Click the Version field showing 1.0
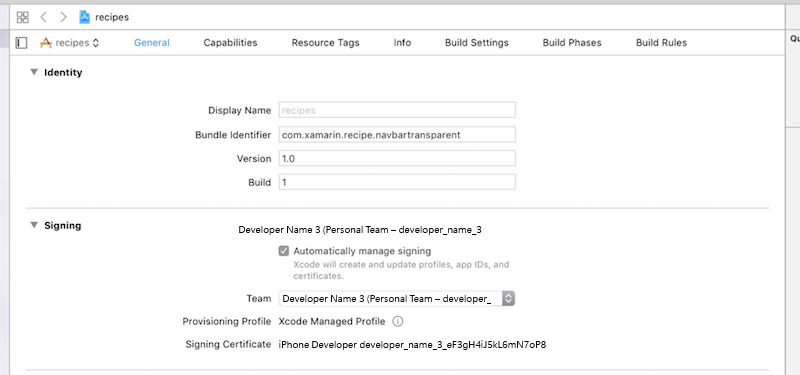Screen dimensions: 800x375 [x=397, y=159]
